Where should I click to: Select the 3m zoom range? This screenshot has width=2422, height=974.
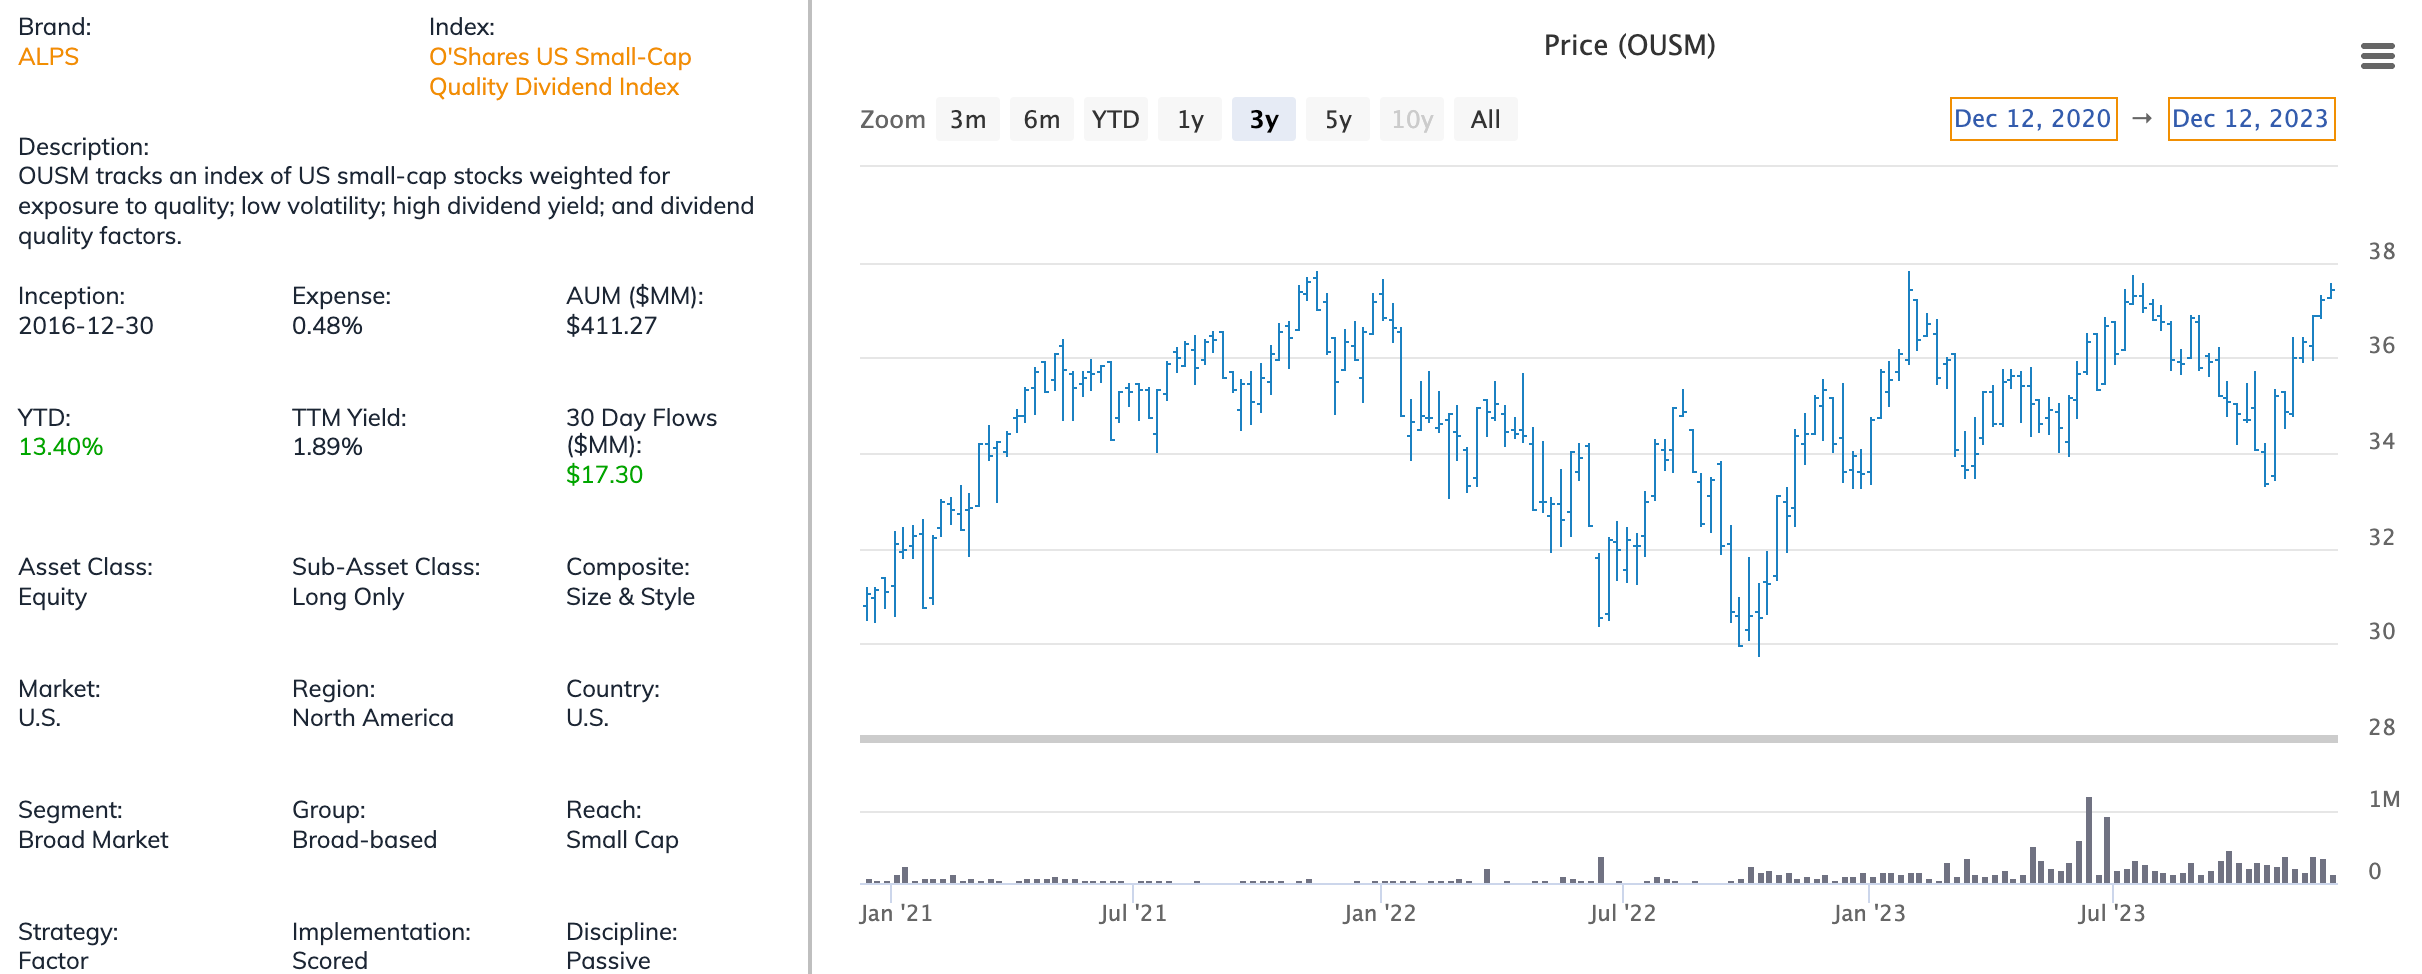coord(968,120)
